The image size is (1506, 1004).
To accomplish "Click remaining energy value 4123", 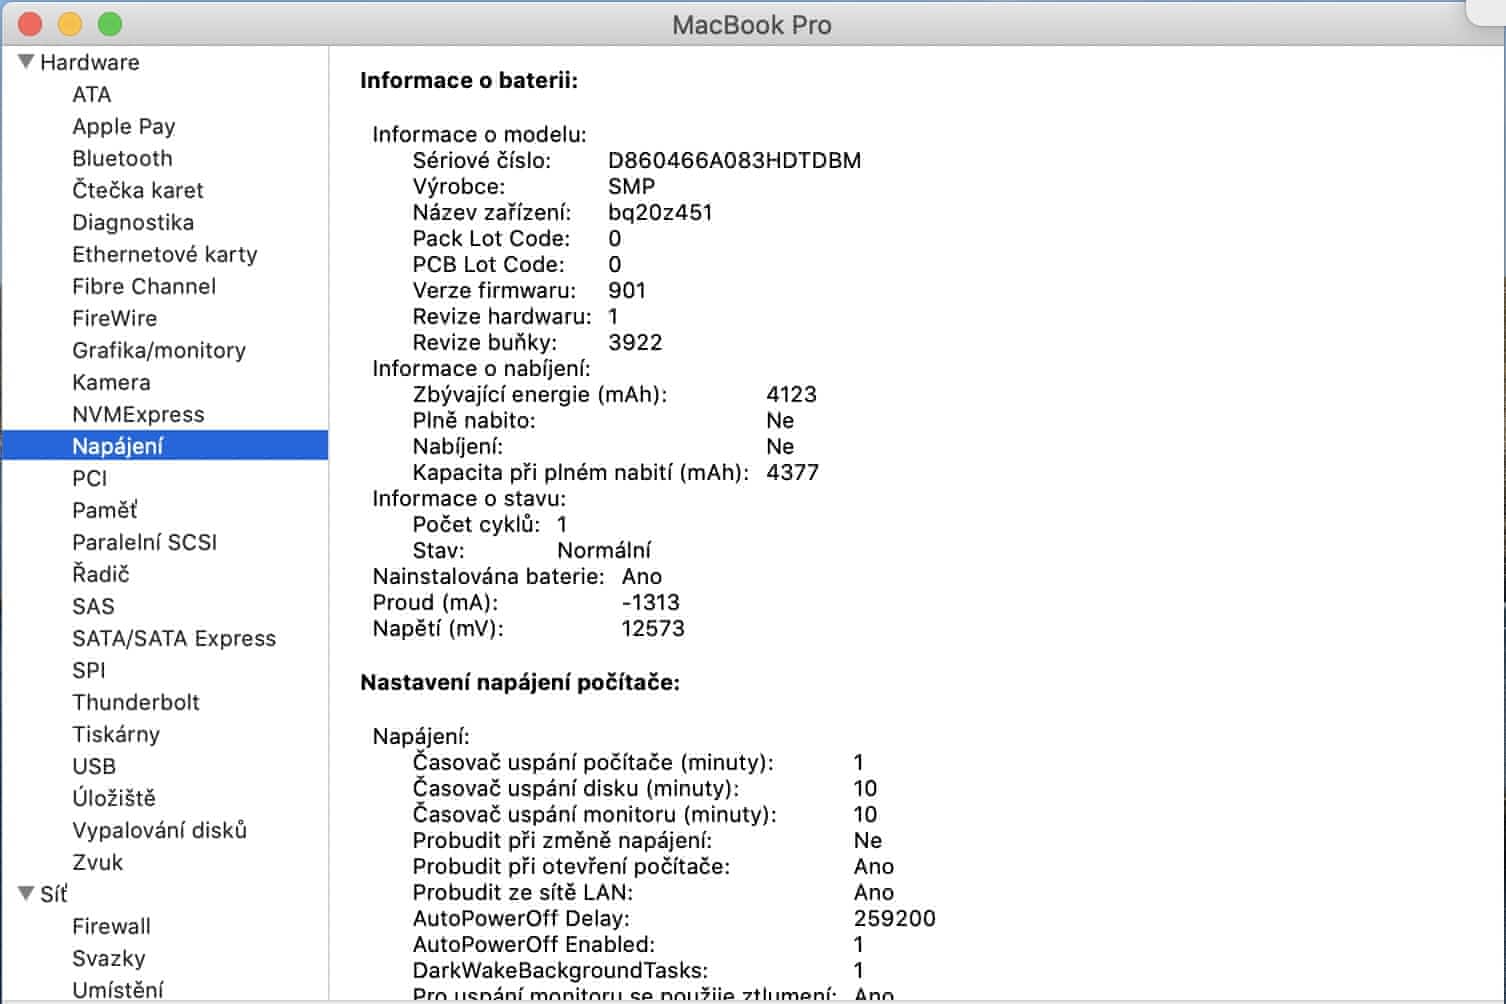I will pos(792,394).
